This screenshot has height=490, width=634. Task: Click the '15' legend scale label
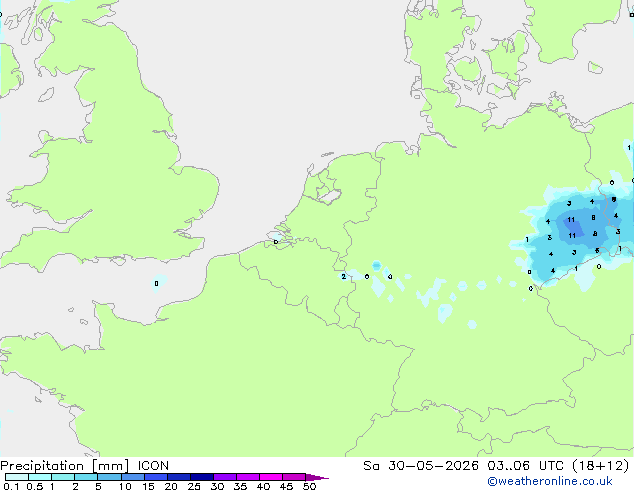pyautogui.click(x=148, y=486)
